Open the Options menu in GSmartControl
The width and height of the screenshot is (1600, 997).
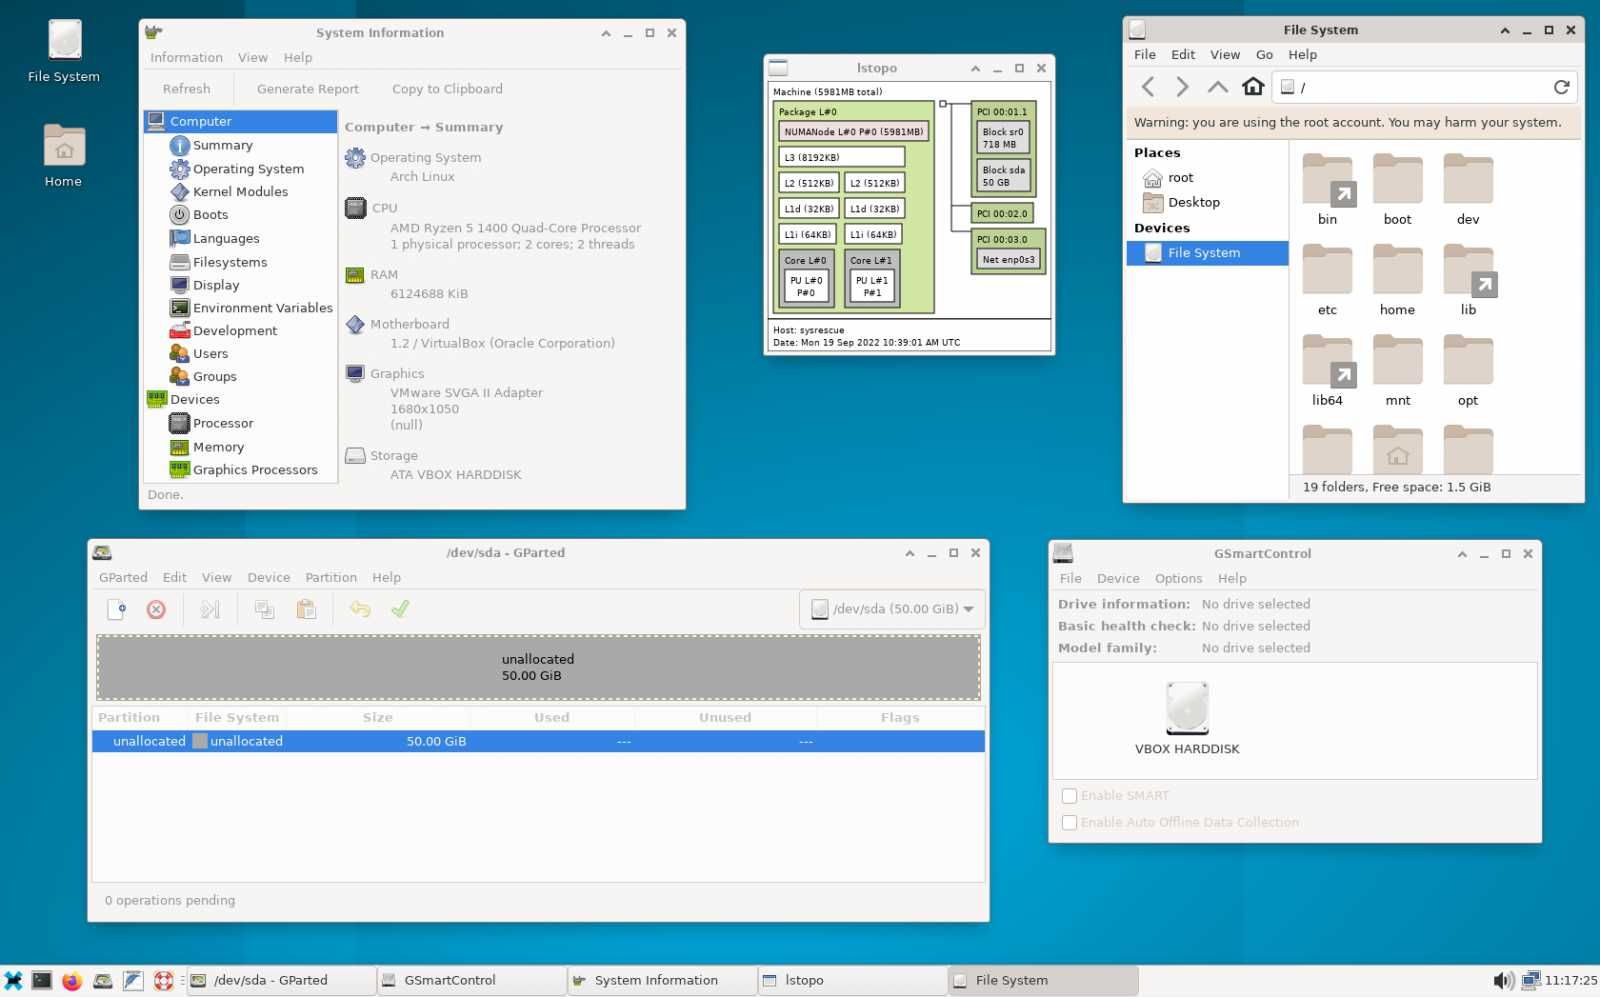pyautogui.click(x=1178, y=579)
